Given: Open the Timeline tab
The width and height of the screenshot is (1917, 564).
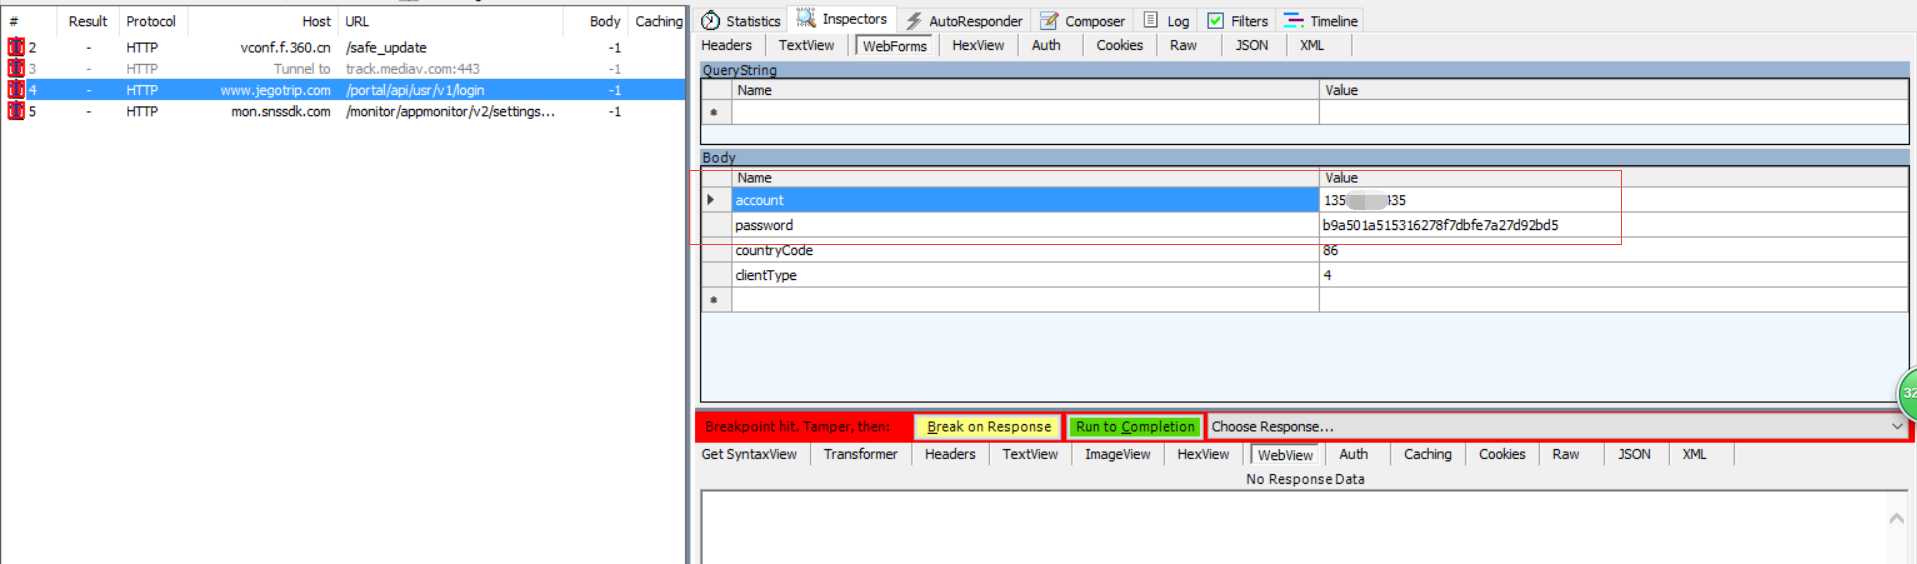Looking at the screenshot, I should (x=1321, y=21).
